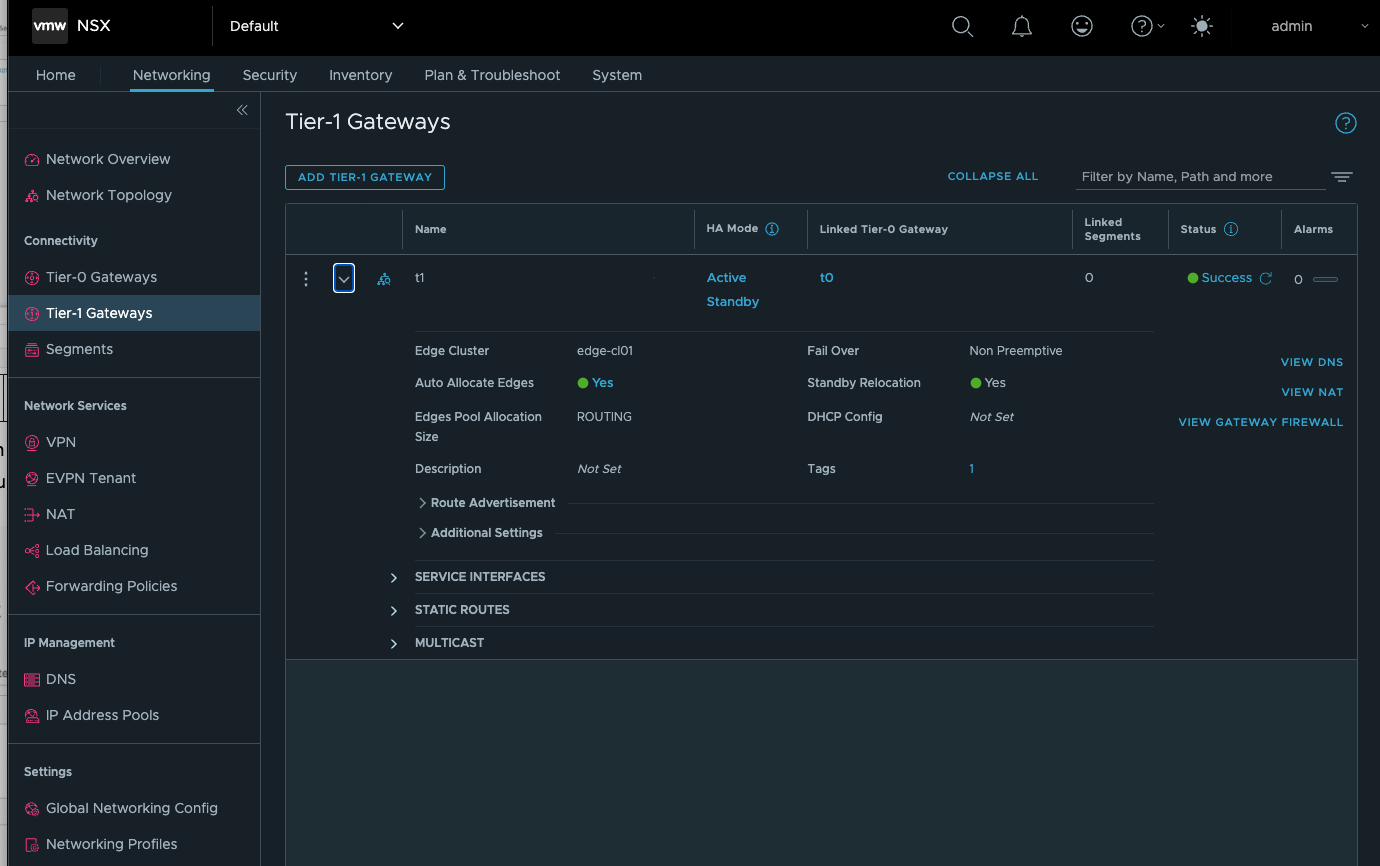The width and height of the screenshot is (1380, 866).
Task: Open the Default project dropdown
Action: click(316, 26)
